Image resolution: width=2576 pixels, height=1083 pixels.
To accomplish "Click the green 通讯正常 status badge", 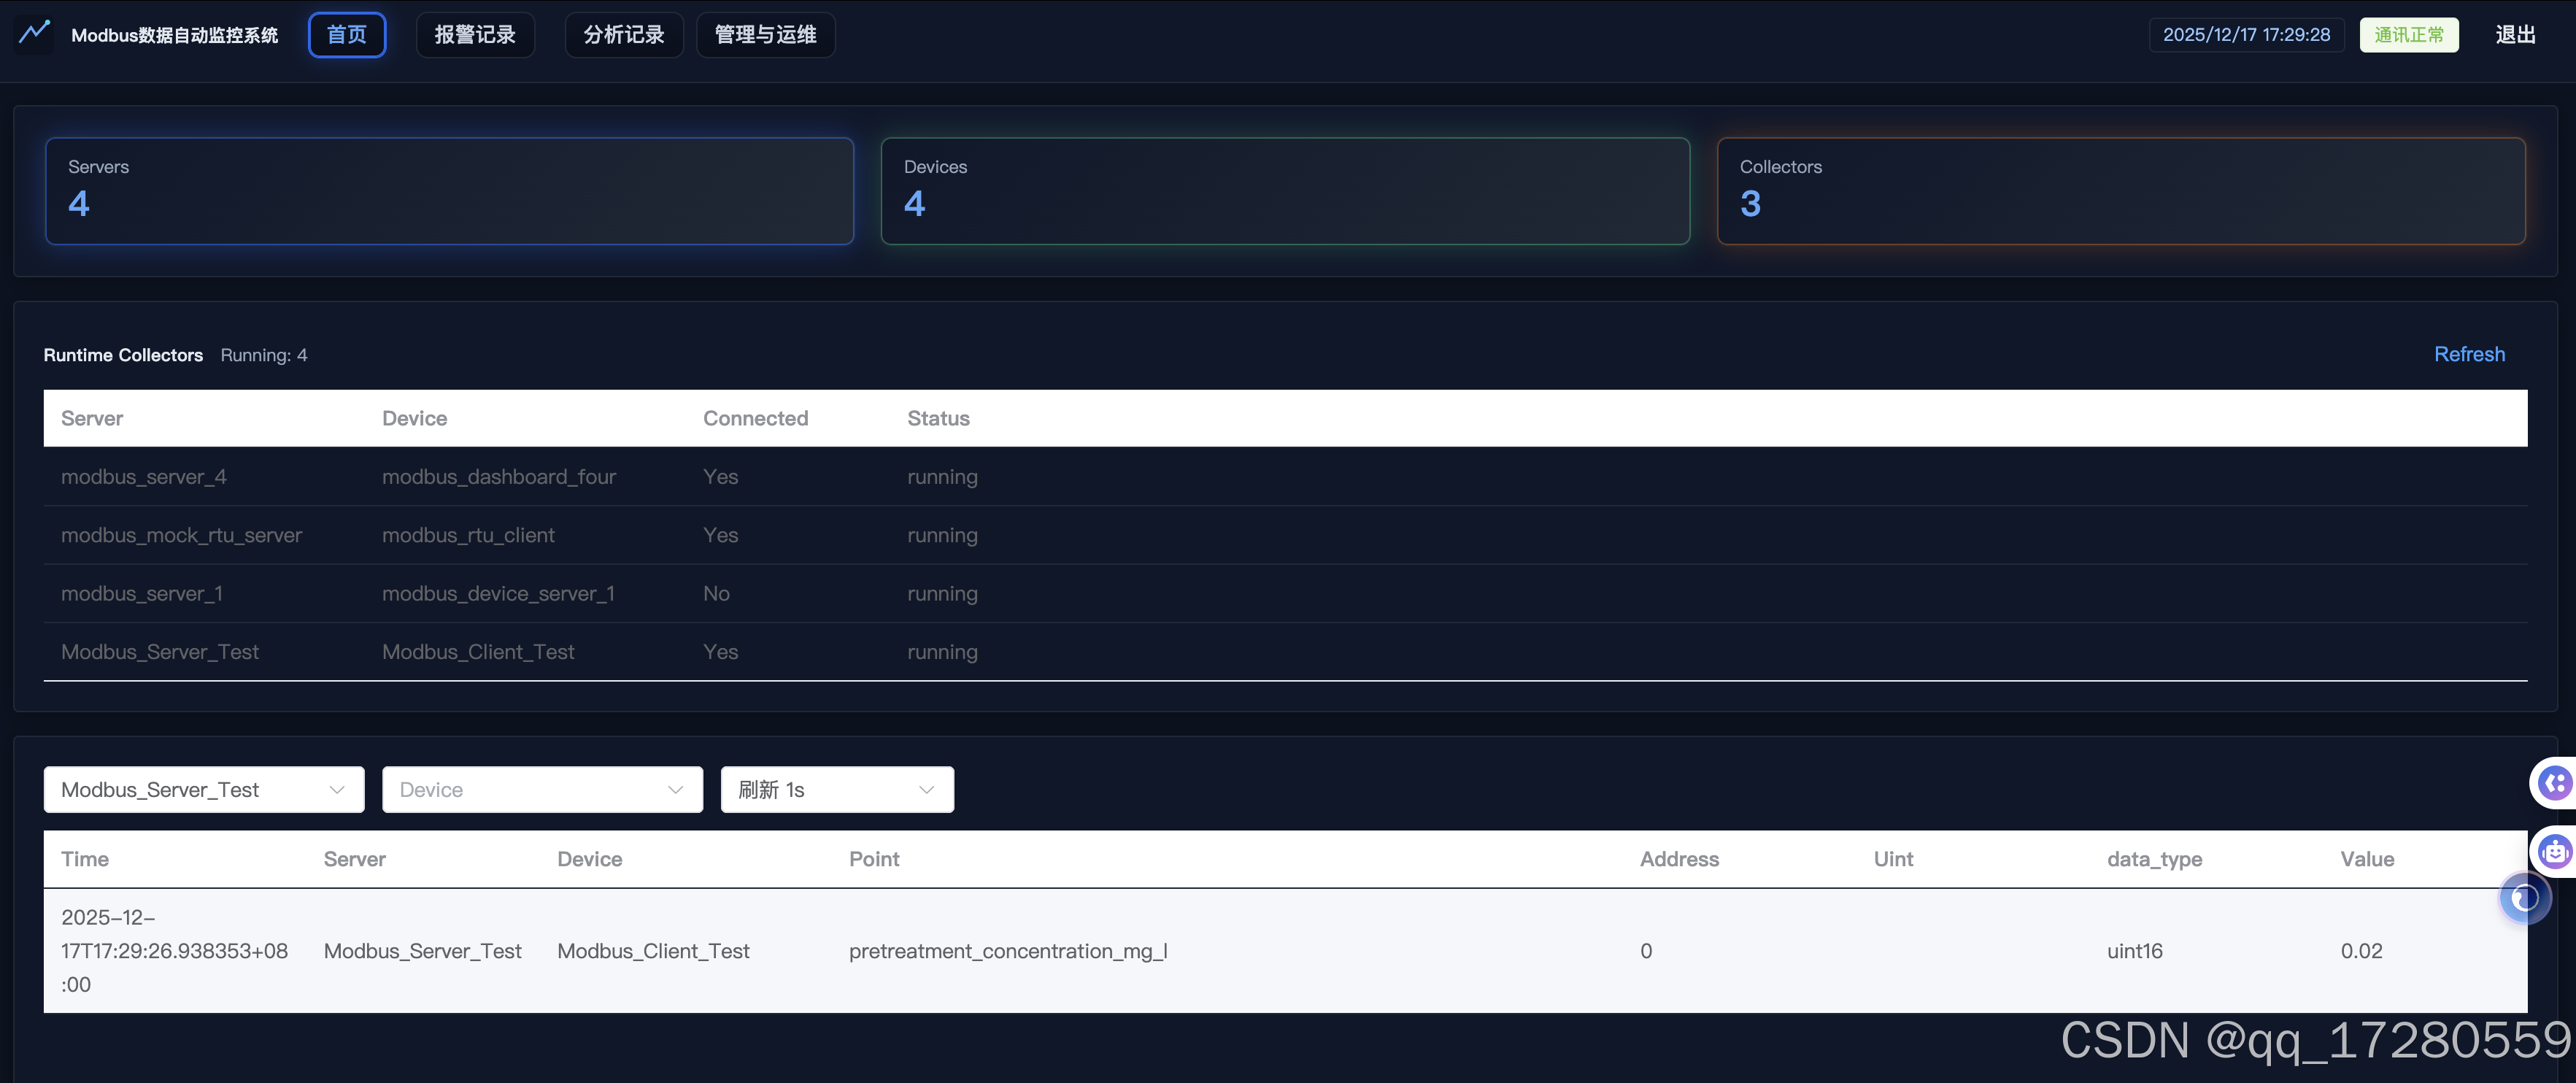I will point(2408,35).
